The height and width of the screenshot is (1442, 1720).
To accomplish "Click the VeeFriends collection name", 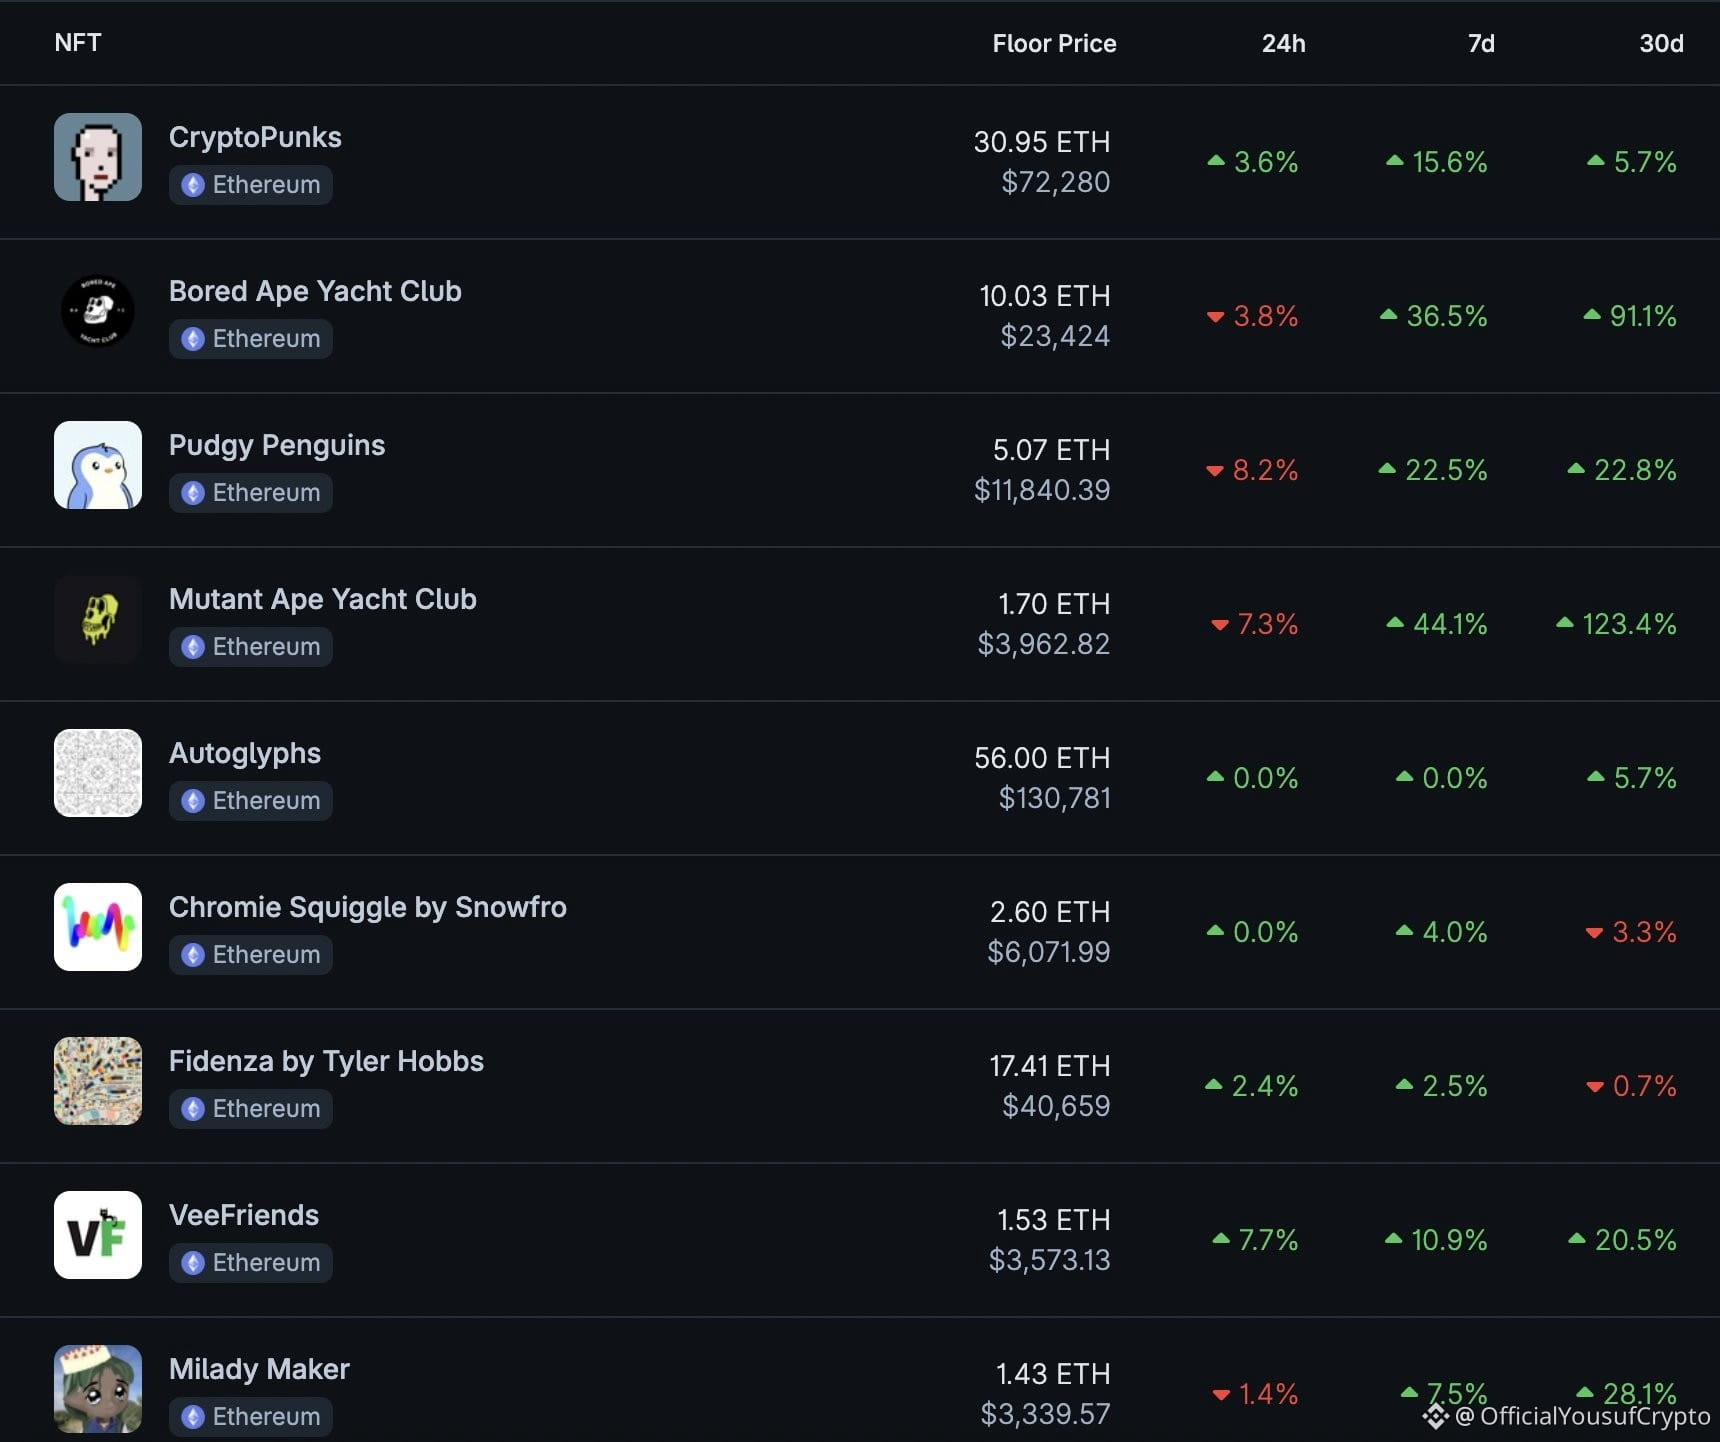I will [x=244, y=1215].
